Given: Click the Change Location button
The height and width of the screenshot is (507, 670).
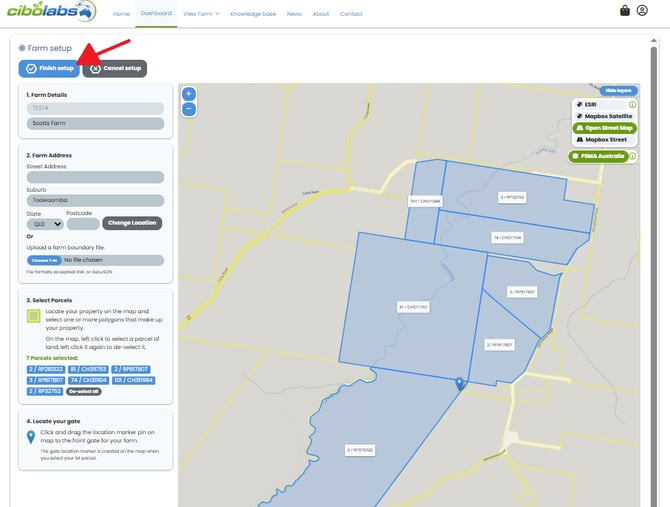Looking at the screenshot, I should pyautogui.click(x=131, y=223).
